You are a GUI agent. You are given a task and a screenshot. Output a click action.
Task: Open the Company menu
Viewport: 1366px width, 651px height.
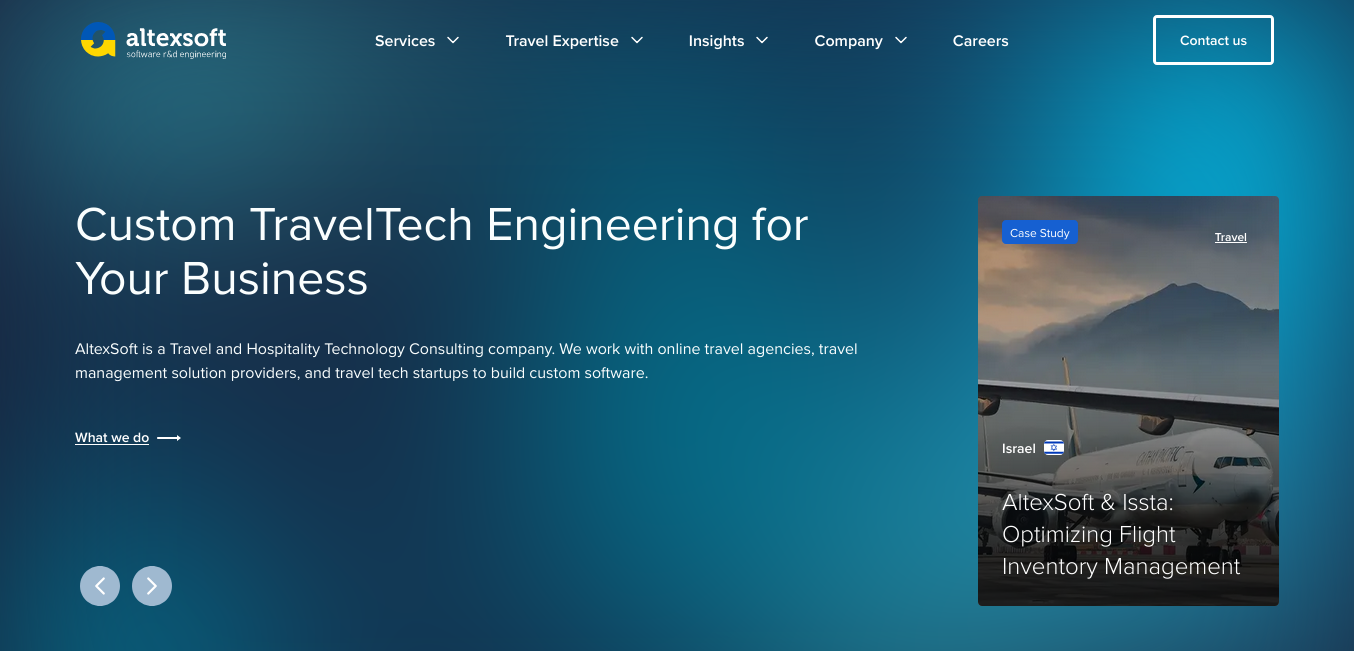pyautogui.click(x=848, y=41)
